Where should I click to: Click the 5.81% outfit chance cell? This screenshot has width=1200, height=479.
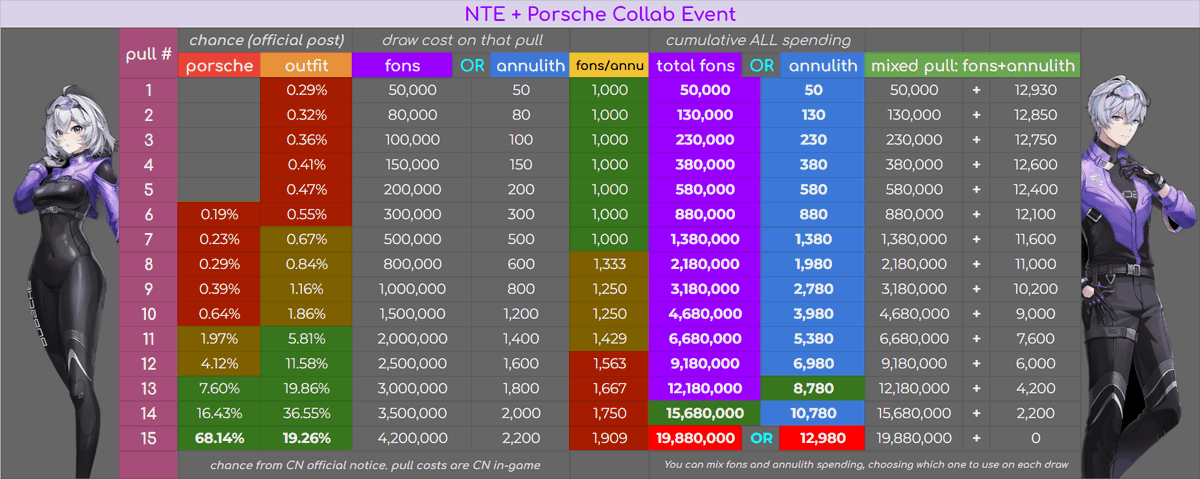click(x=305, y=338)
